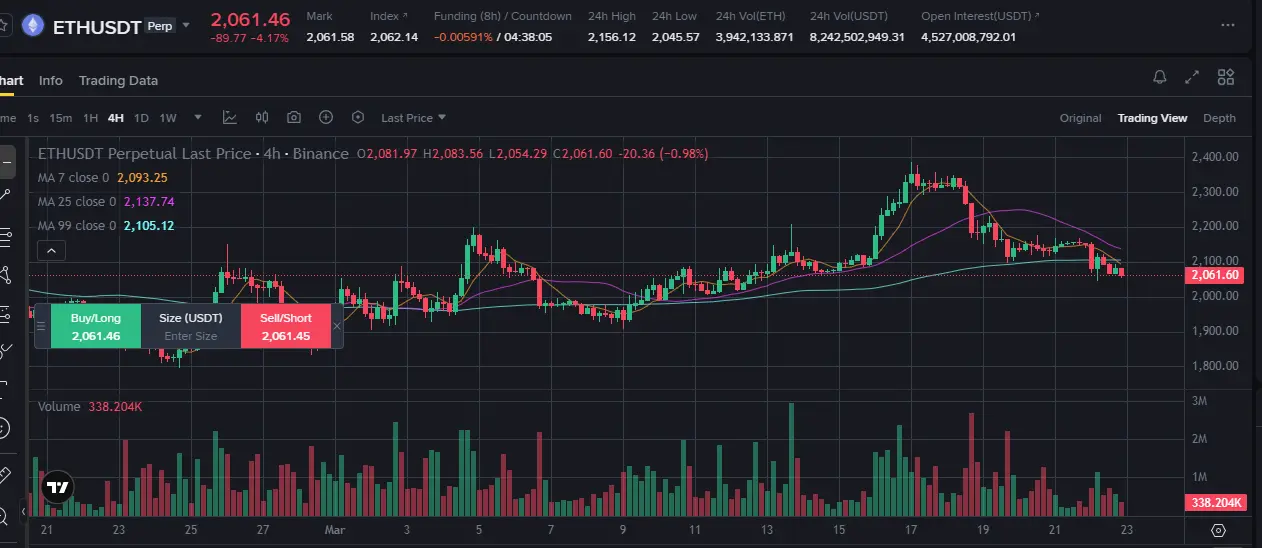Viewport: 1262px width, 548px height.
Task: Click the quick order panel drag handle
Action: [42, 326]
